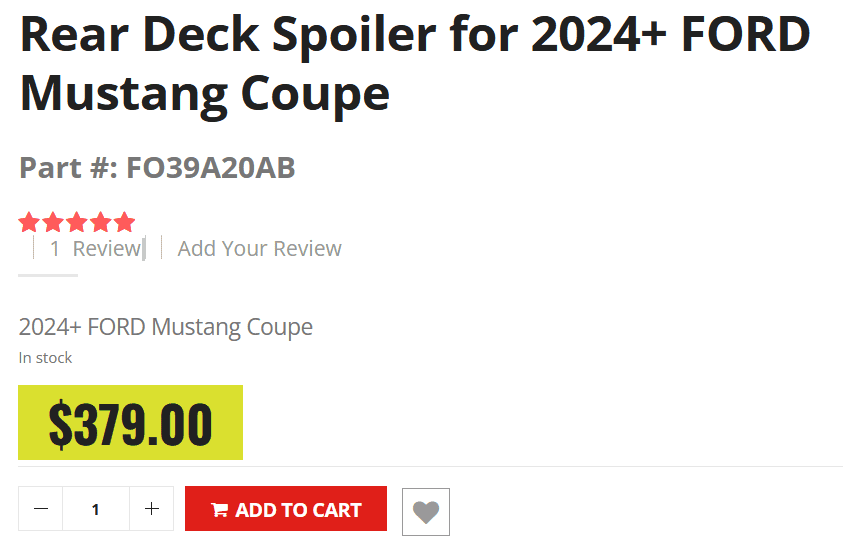Screen dimensions: 843x549
Task: Open the 1 Review link
Action: click(96, 248)
